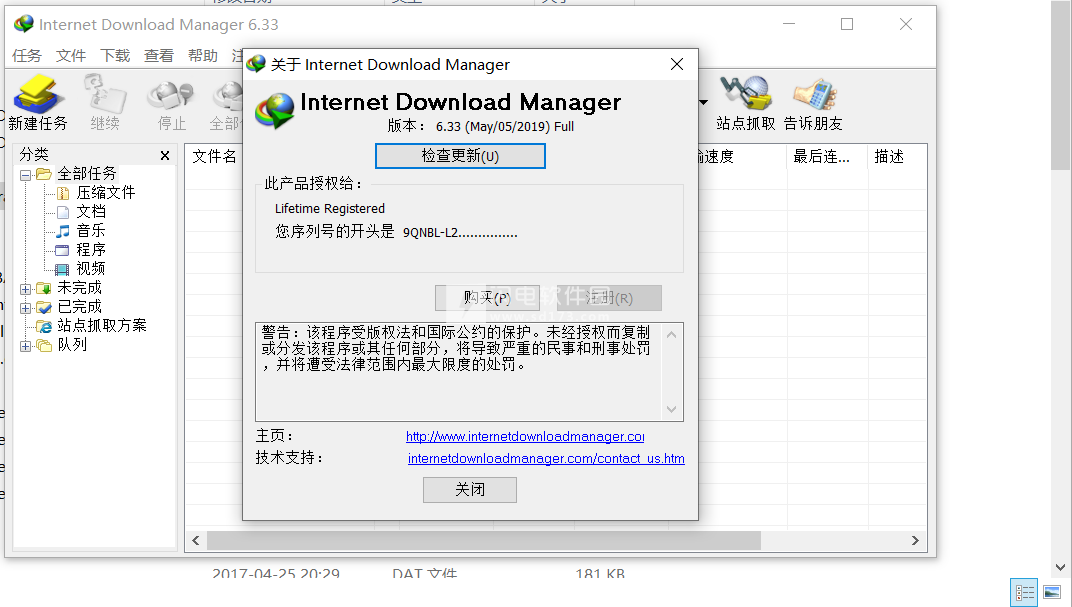Switch background window to details view icon
This screenshot has width=1072, height=607.
click(x=1024, y=592)
